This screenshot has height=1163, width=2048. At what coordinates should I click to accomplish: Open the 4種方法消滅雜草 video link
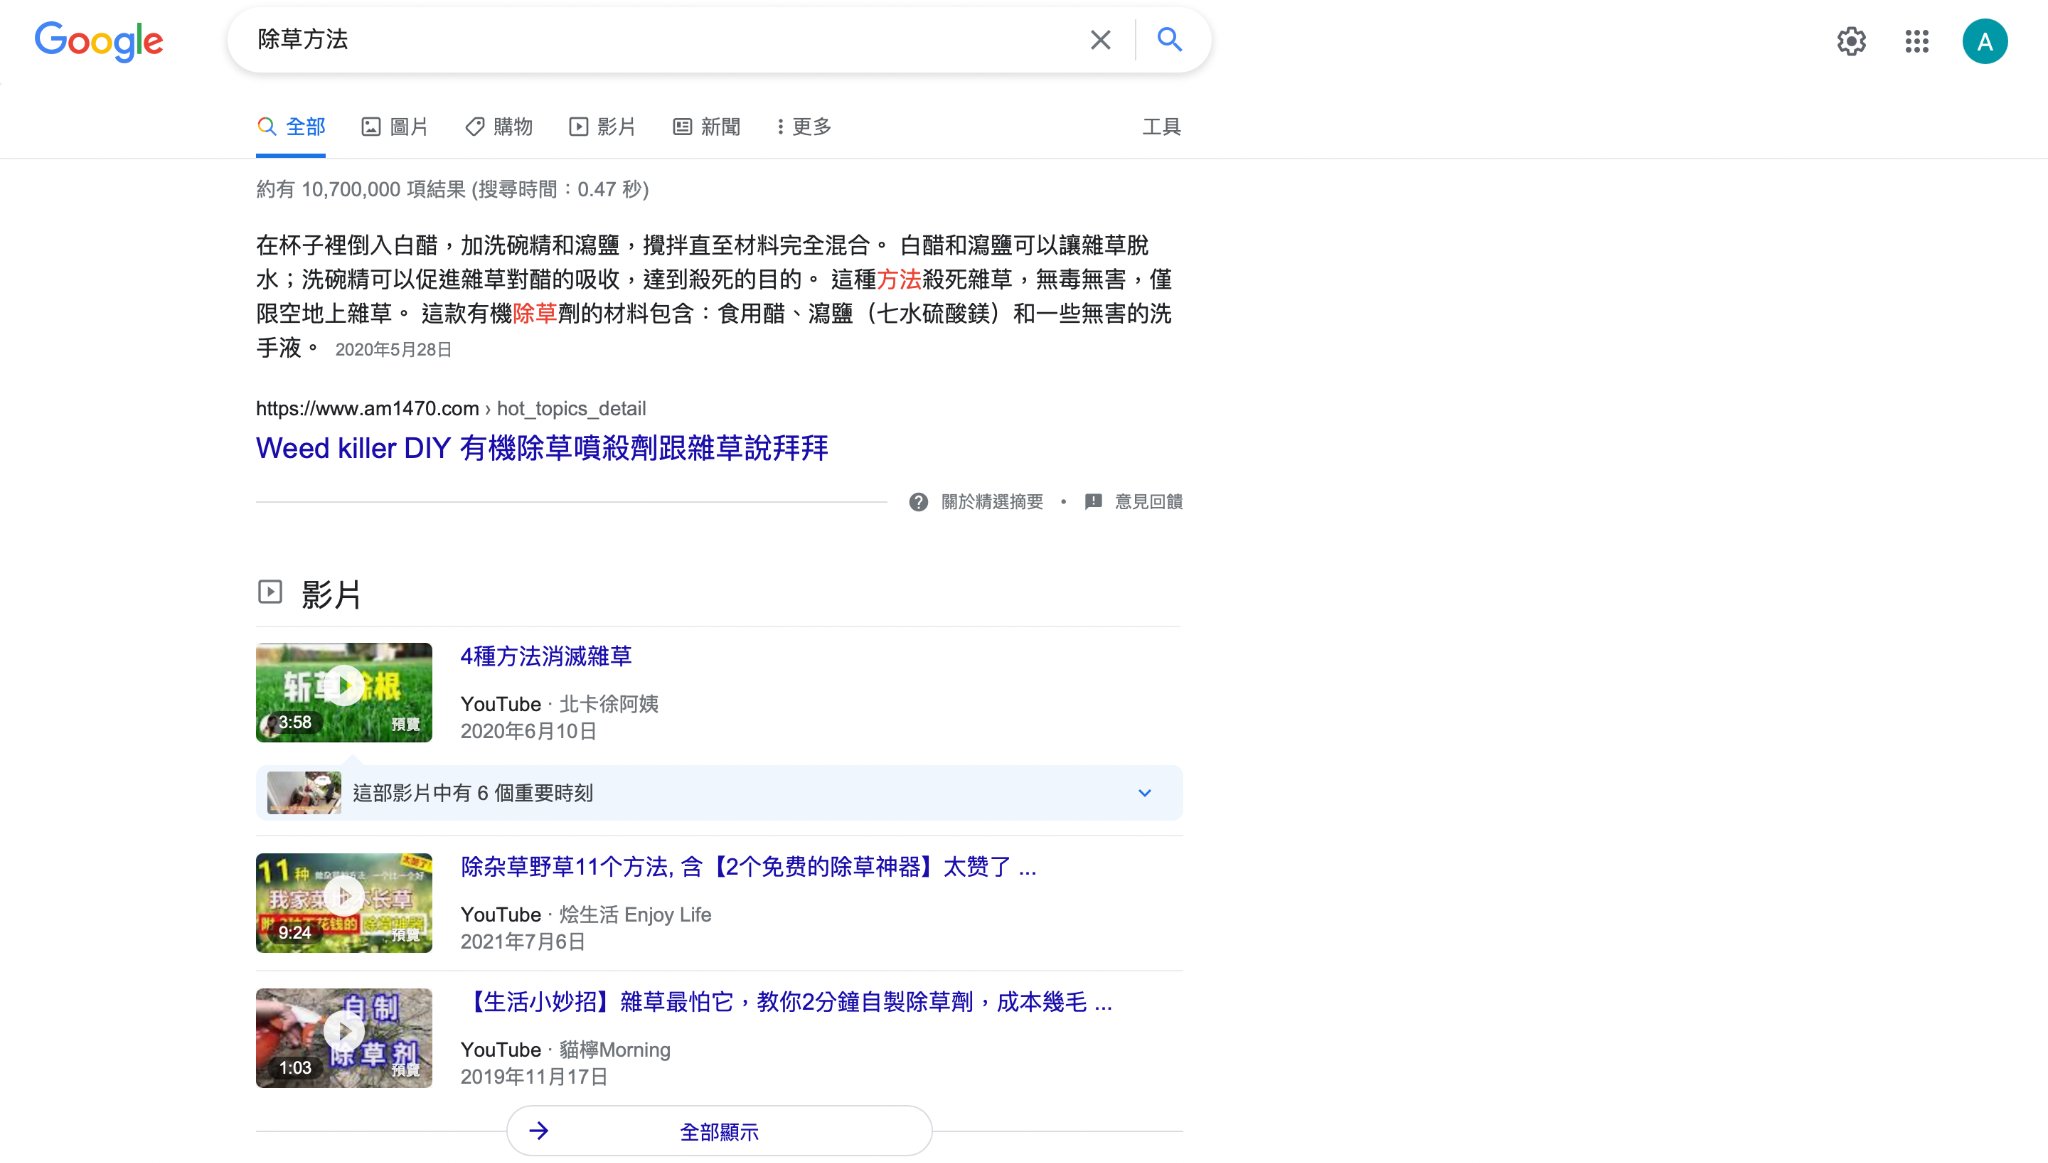coord(546,656)
